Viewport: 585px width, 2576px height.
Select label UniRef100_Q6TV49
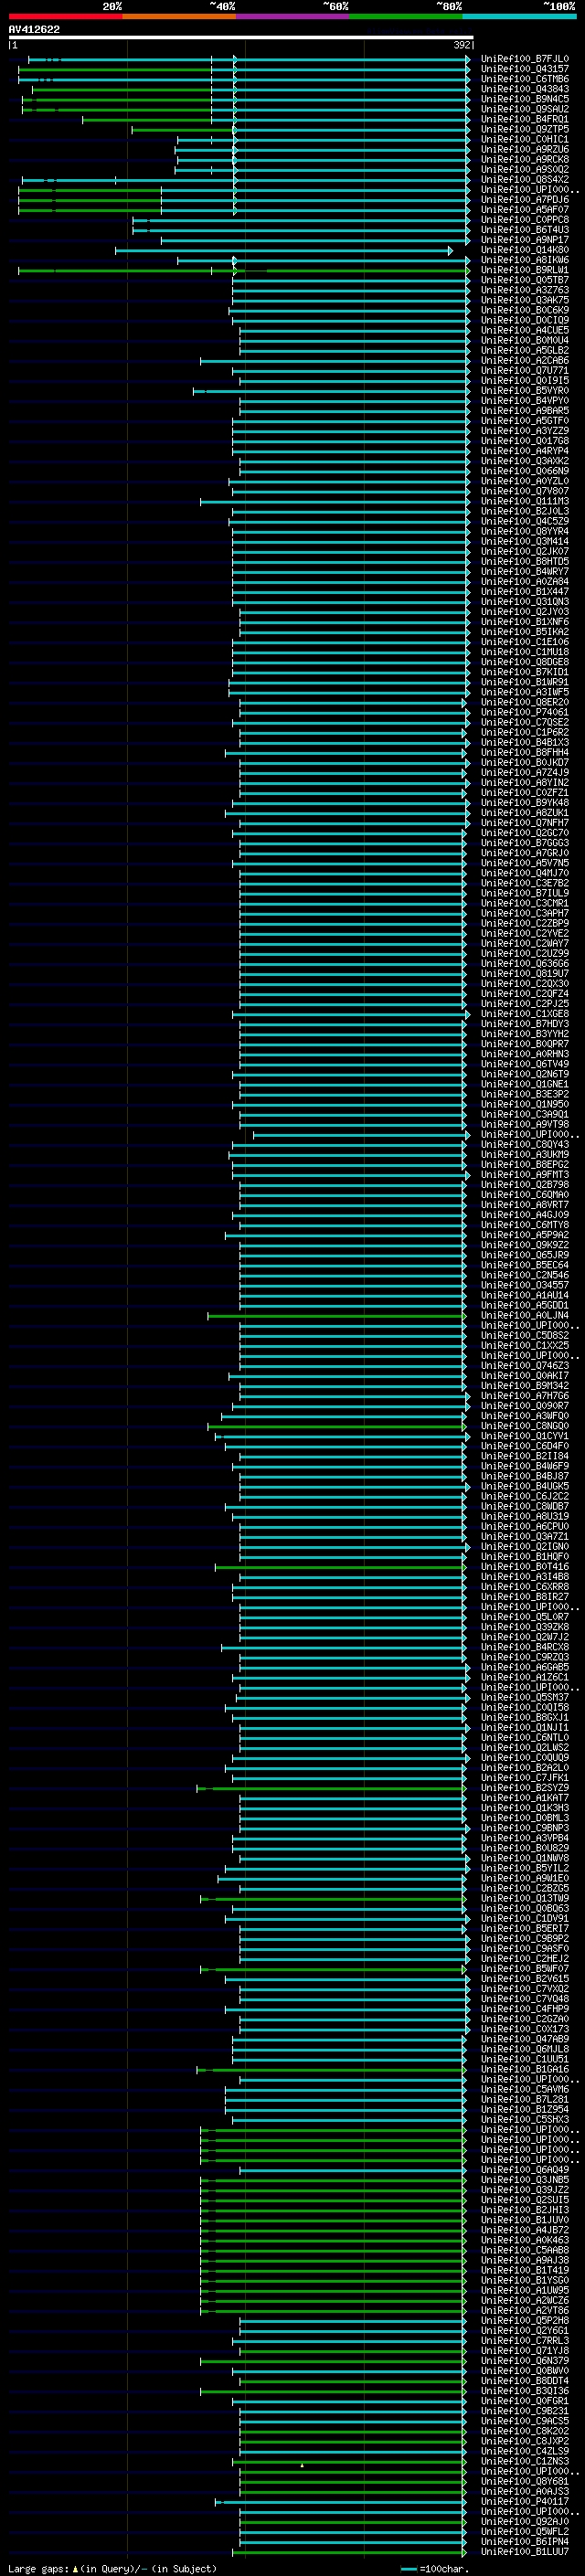coord(524,1064)
